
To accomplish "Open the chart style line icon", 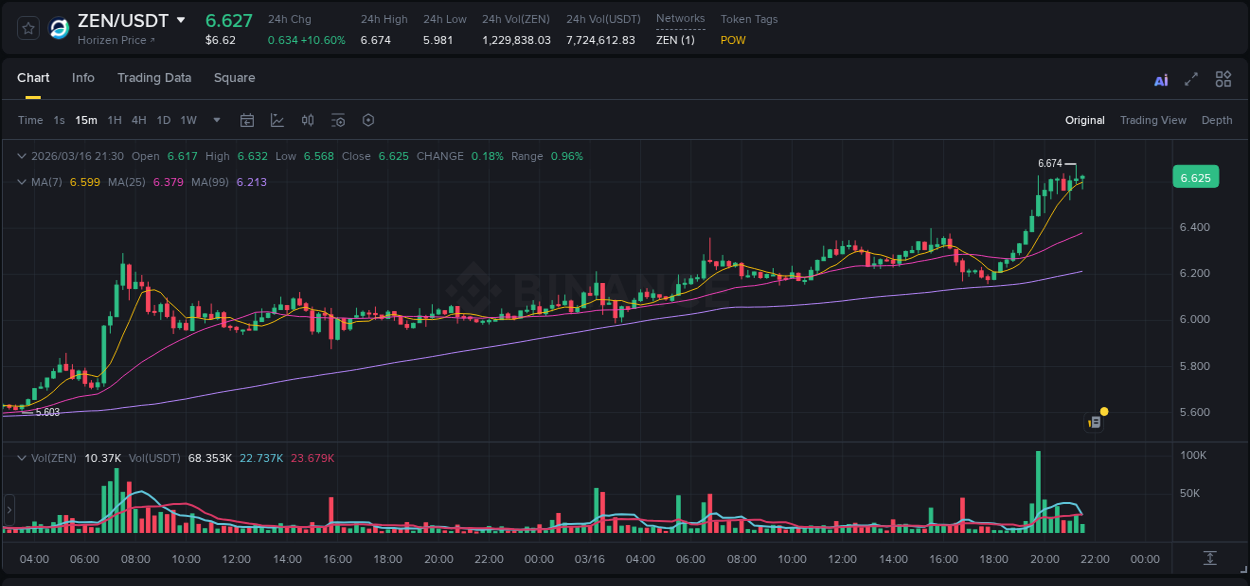I will click(x=277, y=120).
